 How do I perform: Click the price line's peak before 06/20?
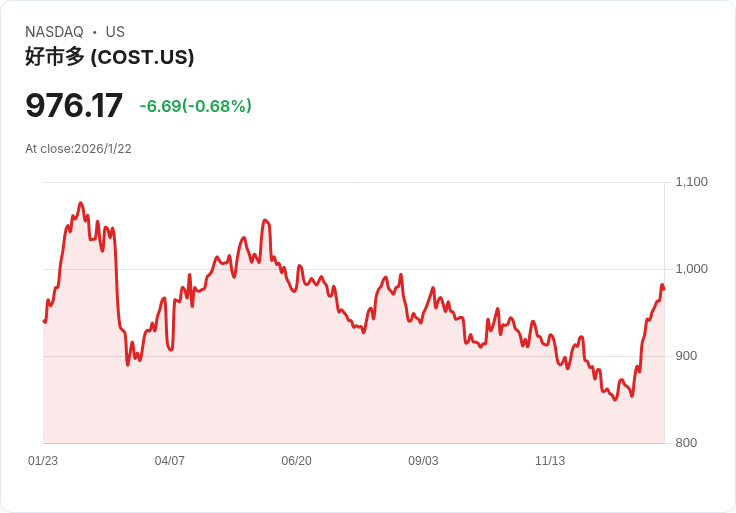(x=264, y=220)
